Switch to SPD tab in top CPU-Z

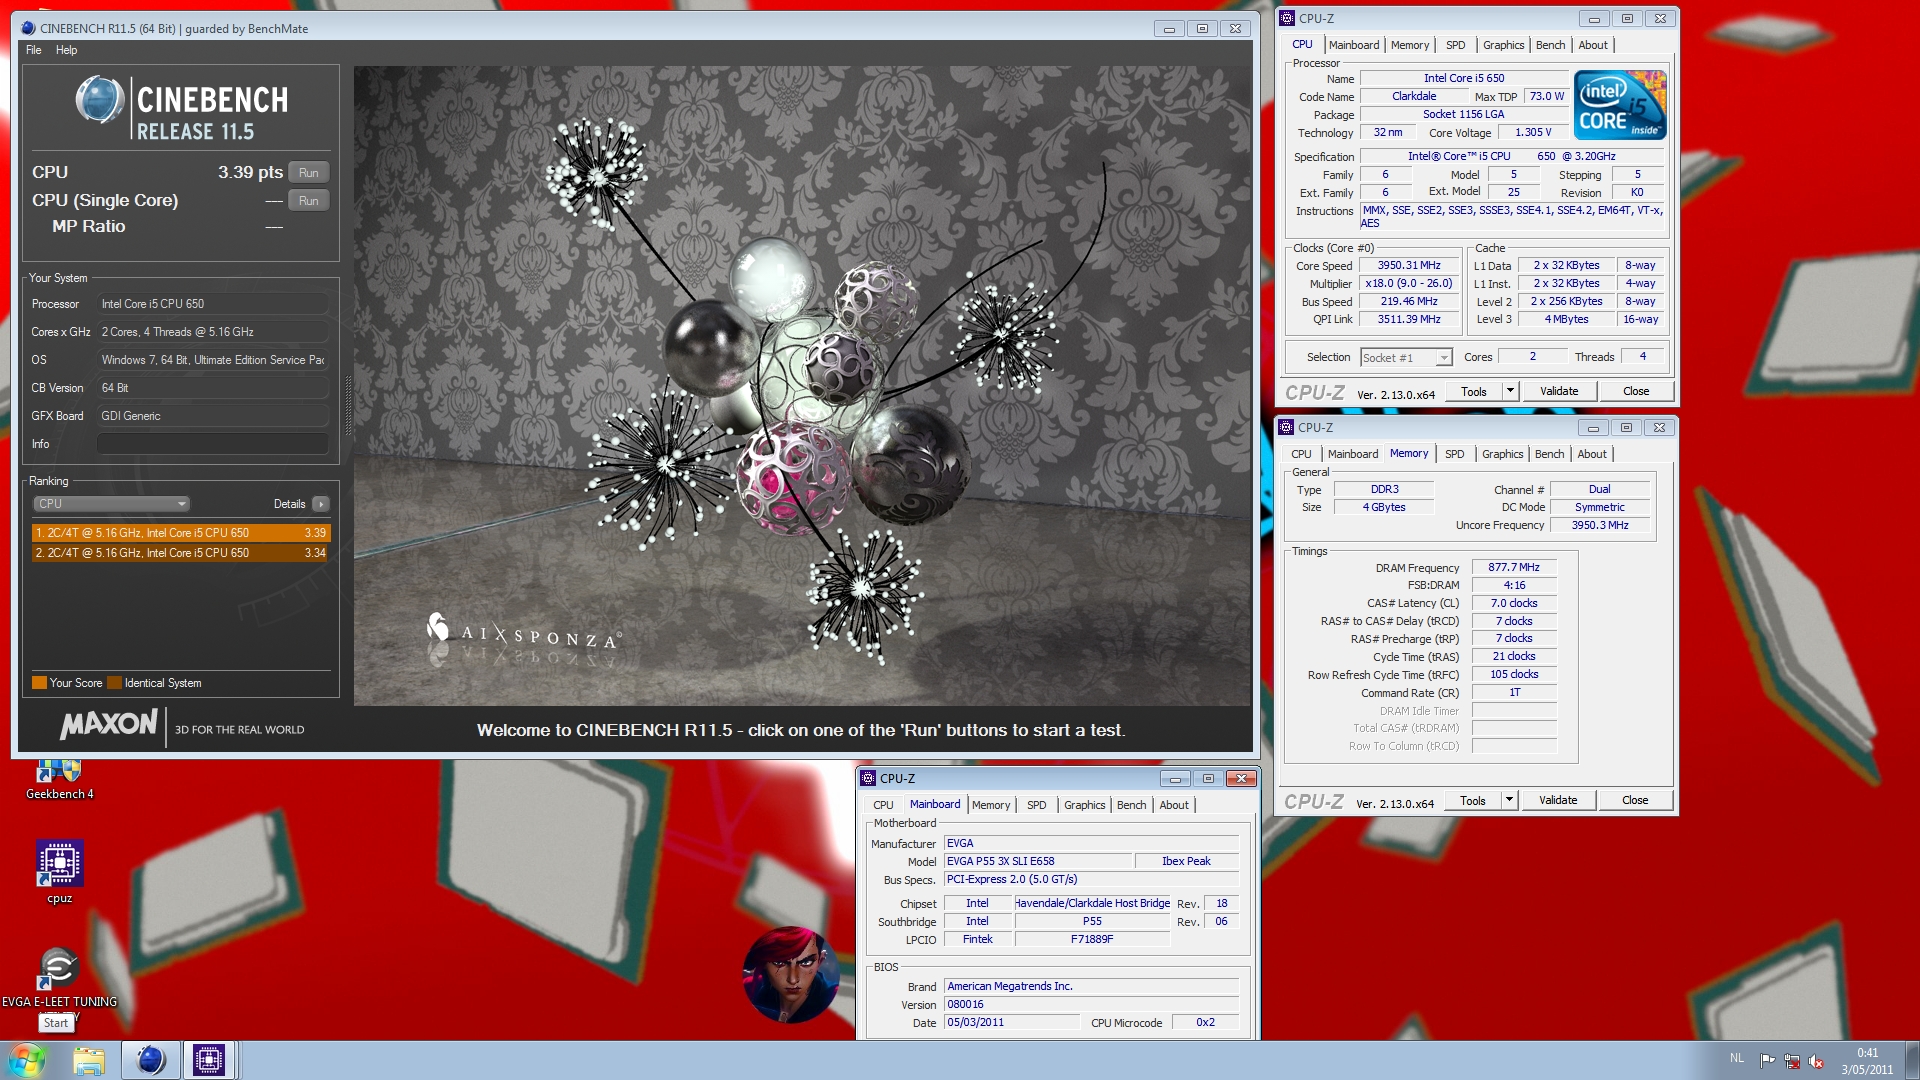coord(1455,45)
